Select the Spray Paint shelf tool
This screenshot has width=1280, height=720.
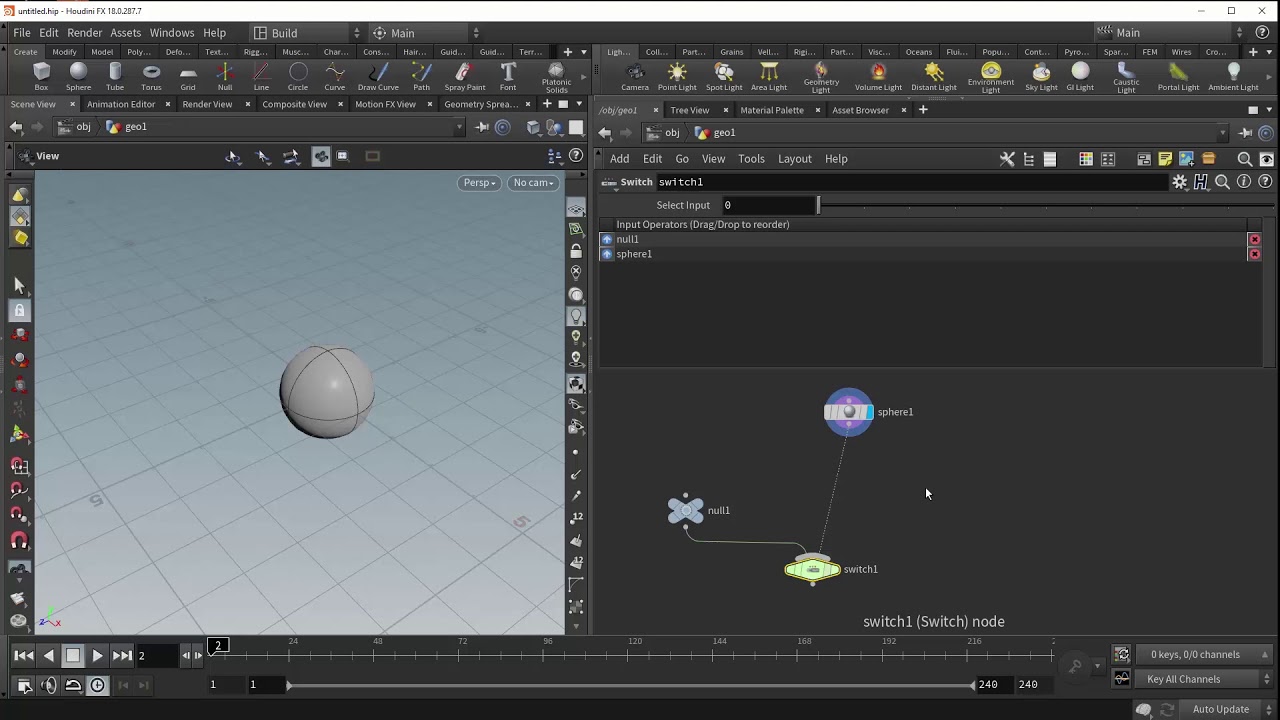464,75
